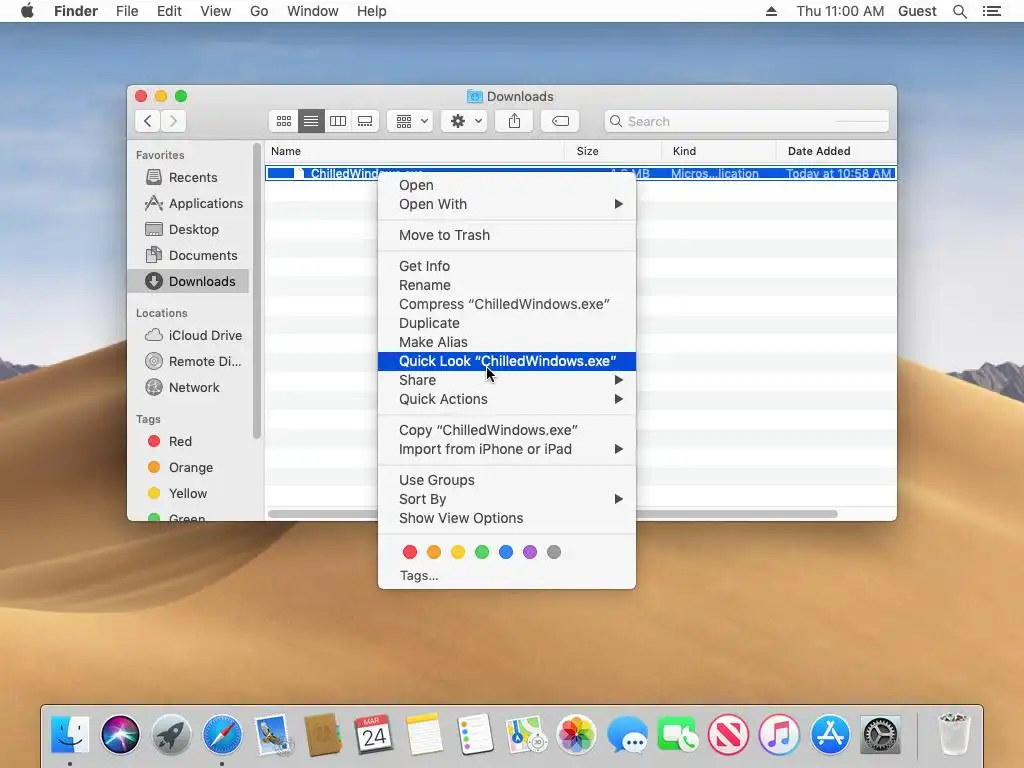Choose Open in the context menu
This screenshot has height=768, width=1024.
tap(507, 185)
